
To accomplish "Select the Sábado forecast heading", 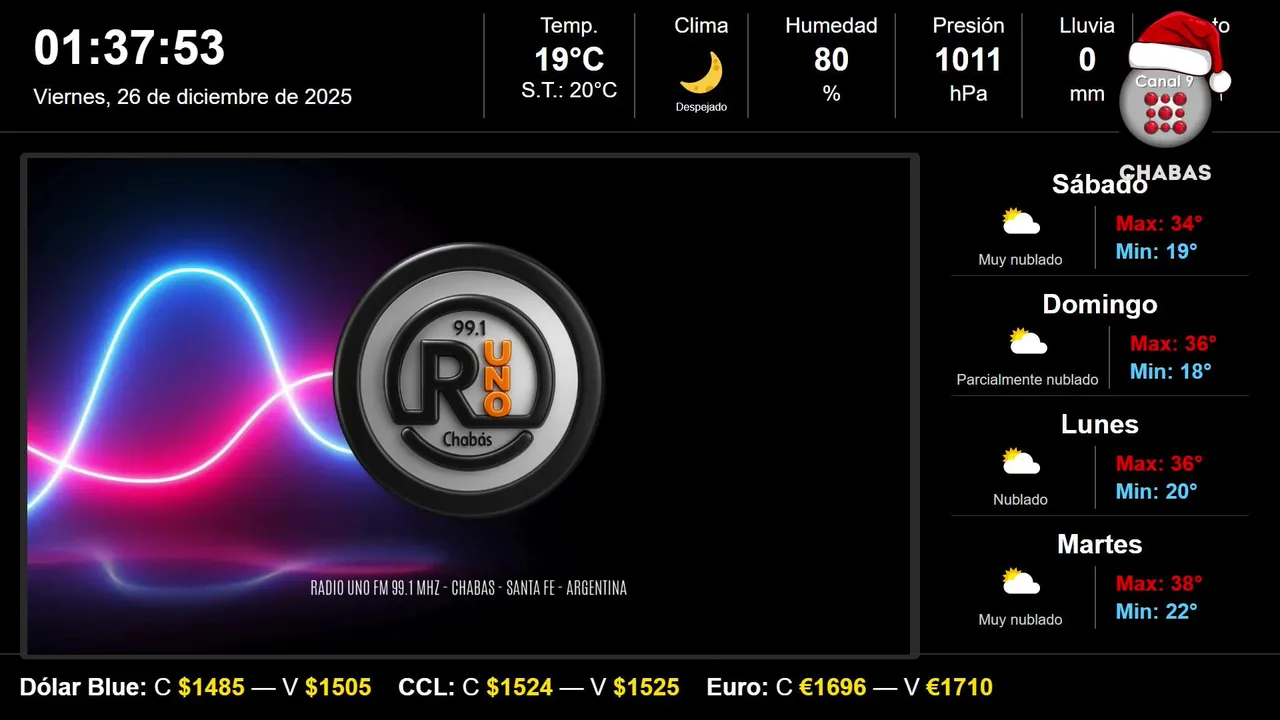I will pos(1099,184).
